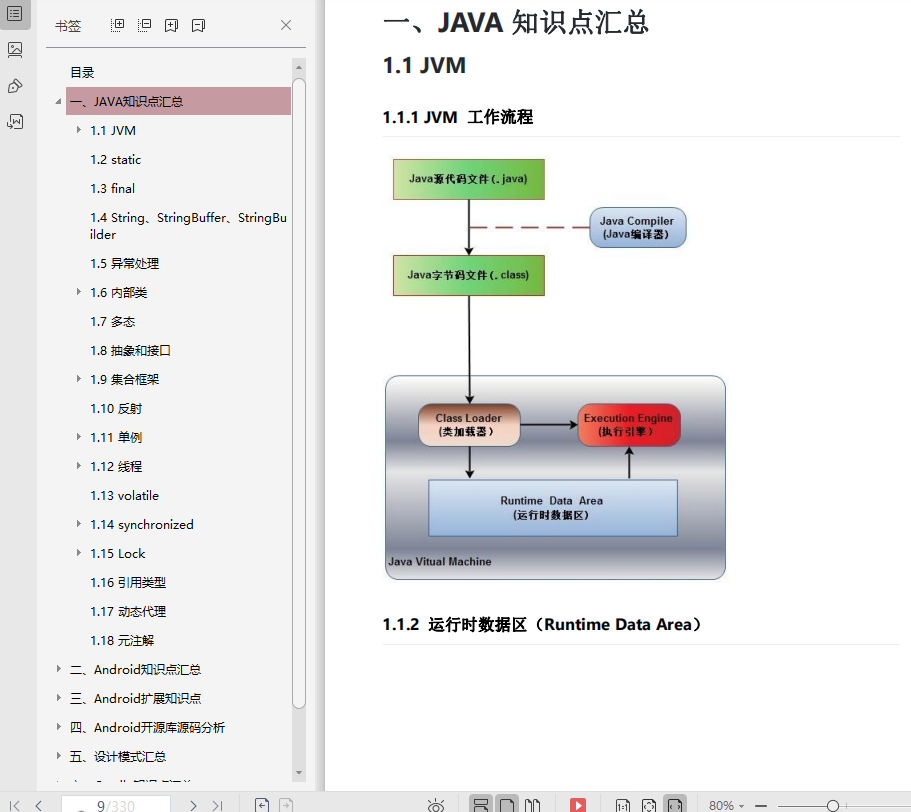Expand the 1.1 JVM bookmark entry

tap(80, 130)
